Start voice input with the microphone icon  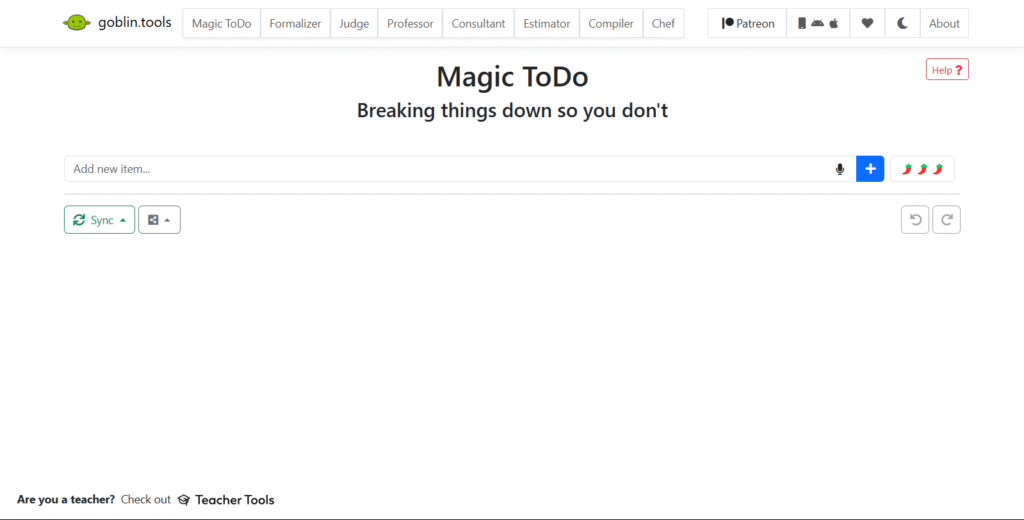(x=840, y=169)
